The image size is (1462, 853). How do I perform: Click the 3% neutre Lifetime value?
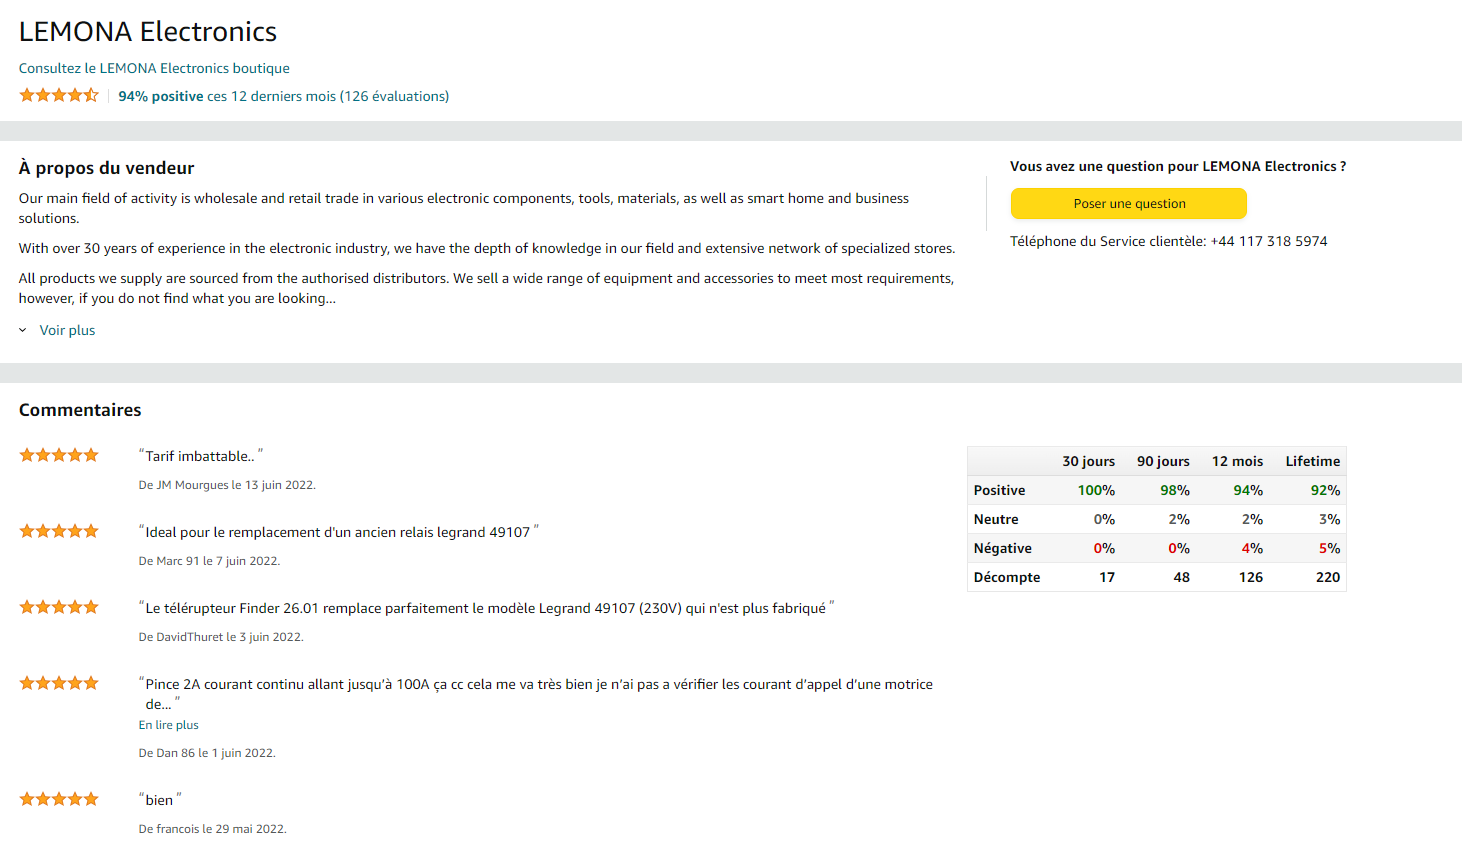(1329, 519)
